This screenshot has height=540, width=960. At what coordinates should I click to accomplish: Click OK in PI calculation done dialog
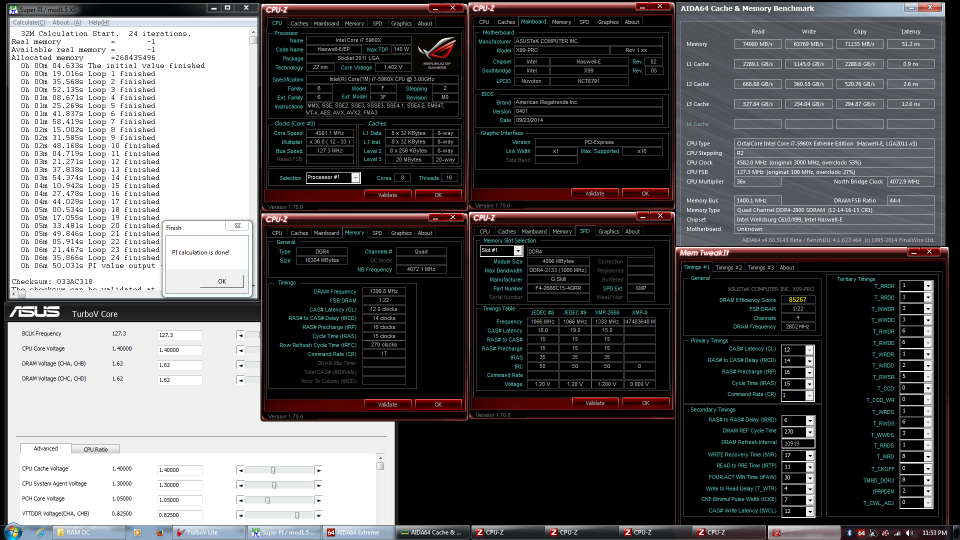coord(222,281)
